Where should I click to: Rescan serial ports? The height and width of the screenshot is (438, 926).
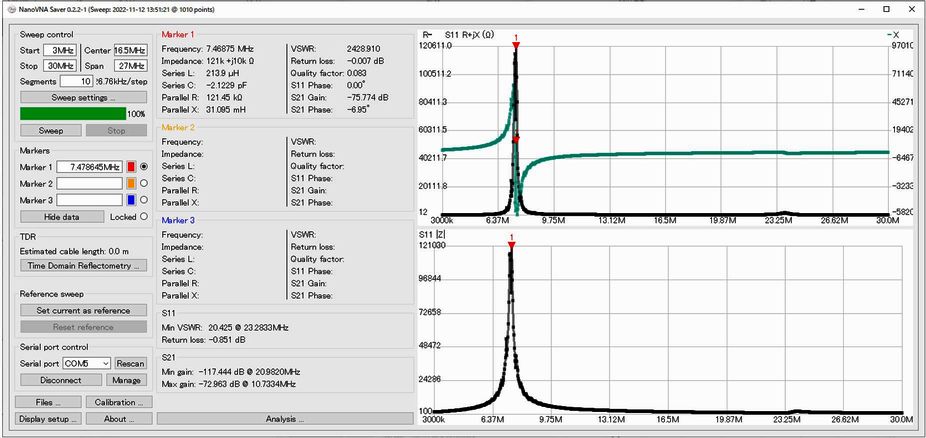click(131, 364)
